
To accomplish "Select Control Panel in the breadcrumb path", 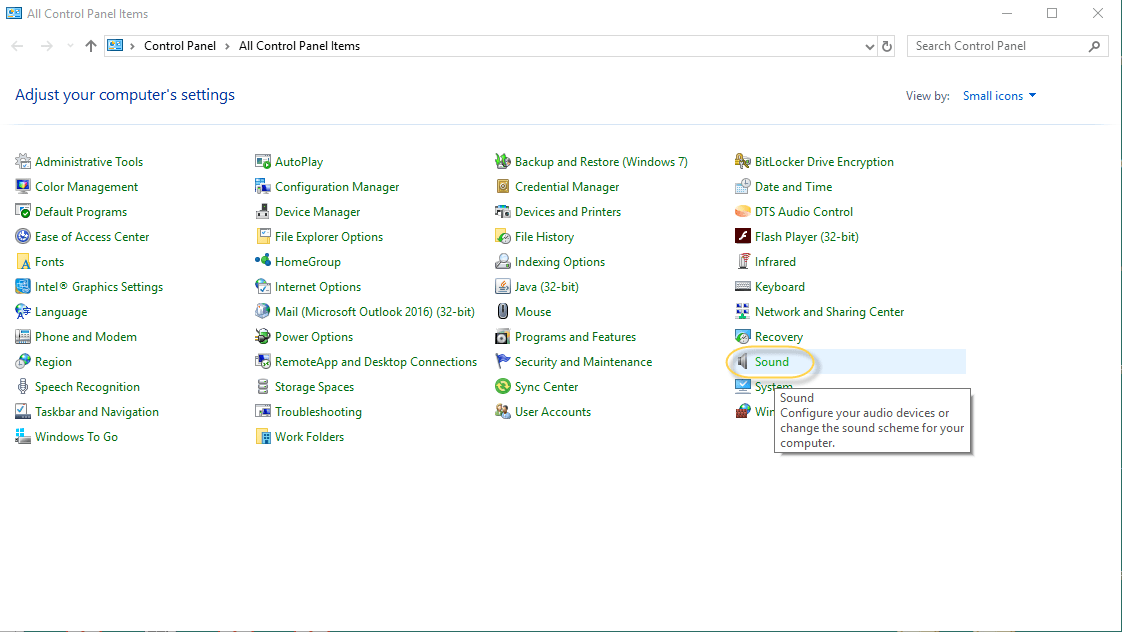I will click(180, 46).
